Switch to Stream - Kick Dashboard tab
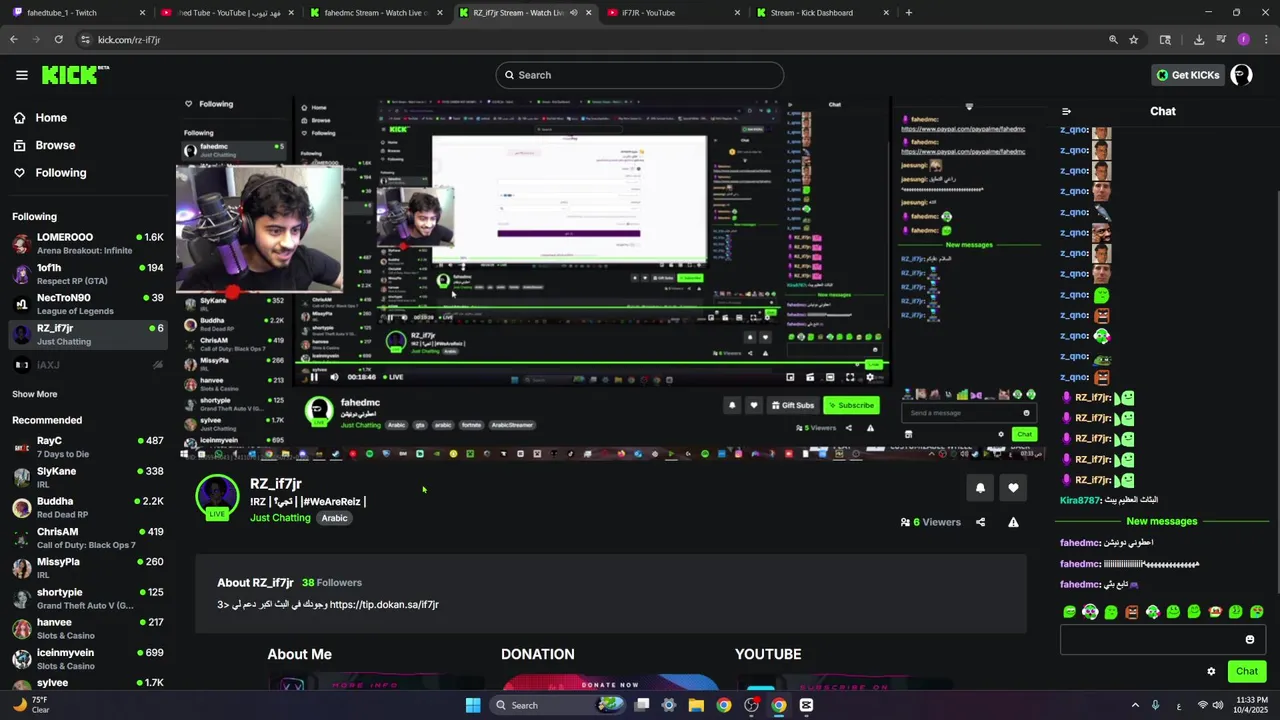Viewport: 1280px width, 720px height. coord(823,13)
